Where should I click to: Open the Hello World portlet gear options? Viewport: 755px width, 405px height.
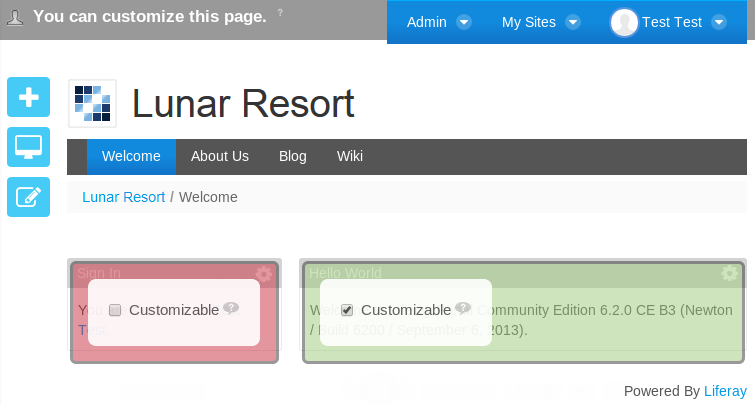tap(729, 273)
